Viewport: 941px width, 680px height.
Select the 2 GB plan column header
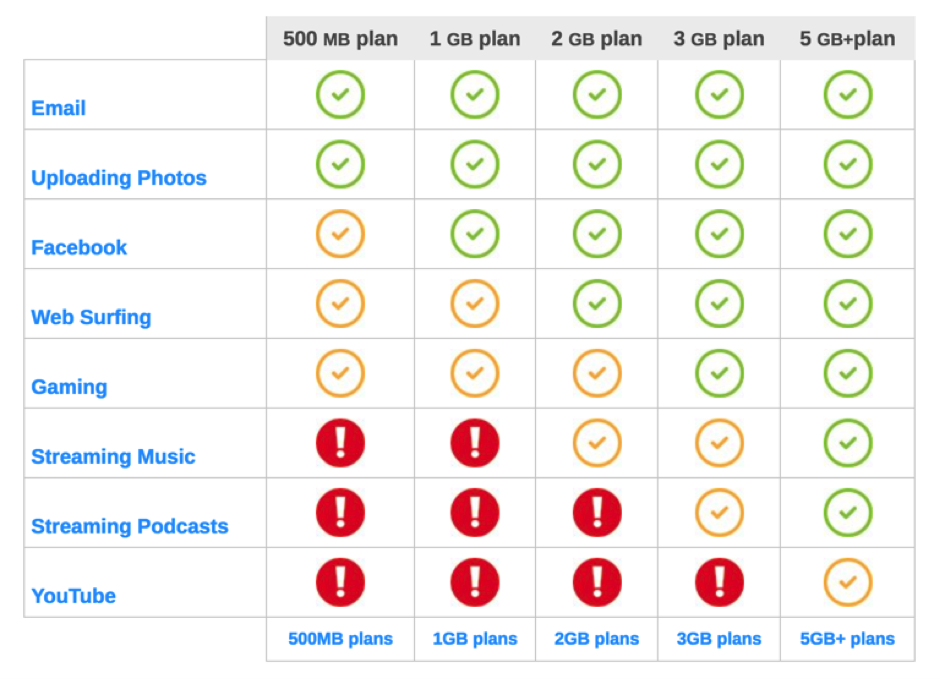pyautogui.click(x=597, y=38)
